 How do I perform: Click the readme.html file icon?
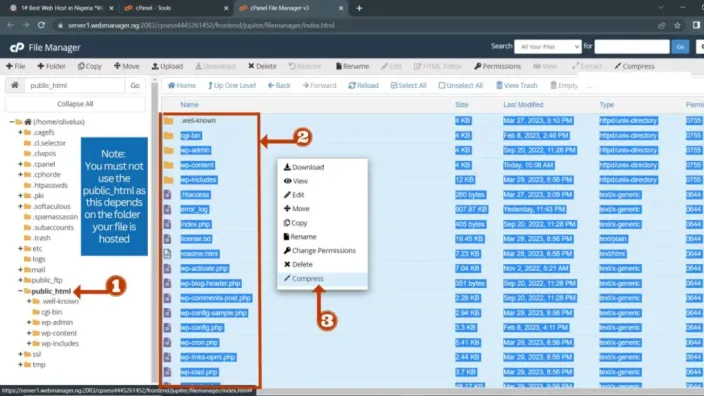pos(167,254)
